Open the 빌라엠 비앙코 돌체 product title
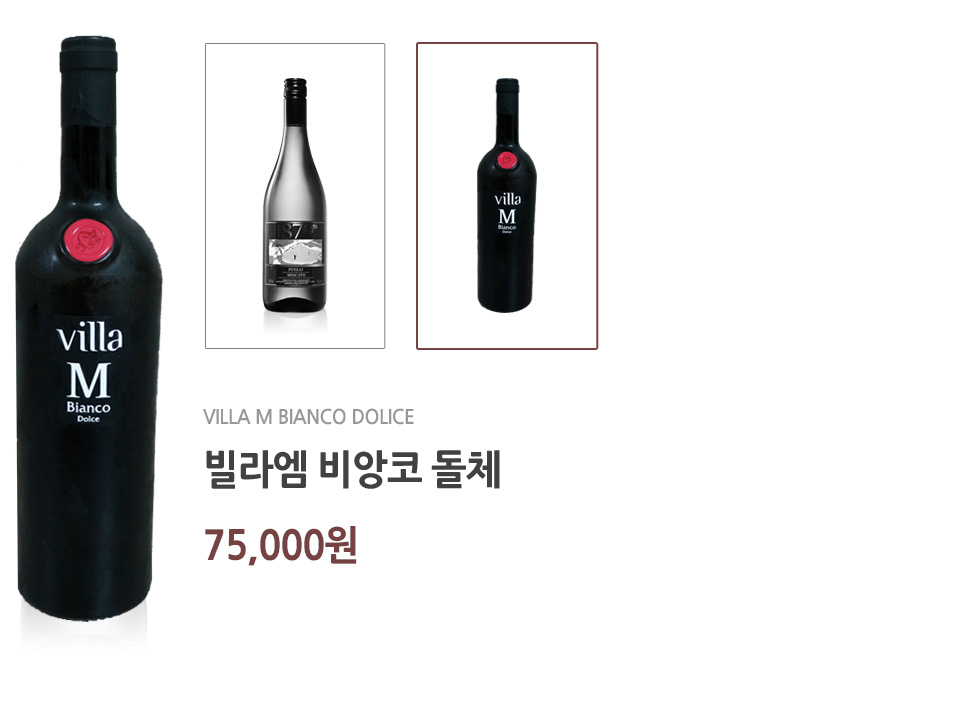This screenshot has width=977, height=720. [x=353, y=469]
